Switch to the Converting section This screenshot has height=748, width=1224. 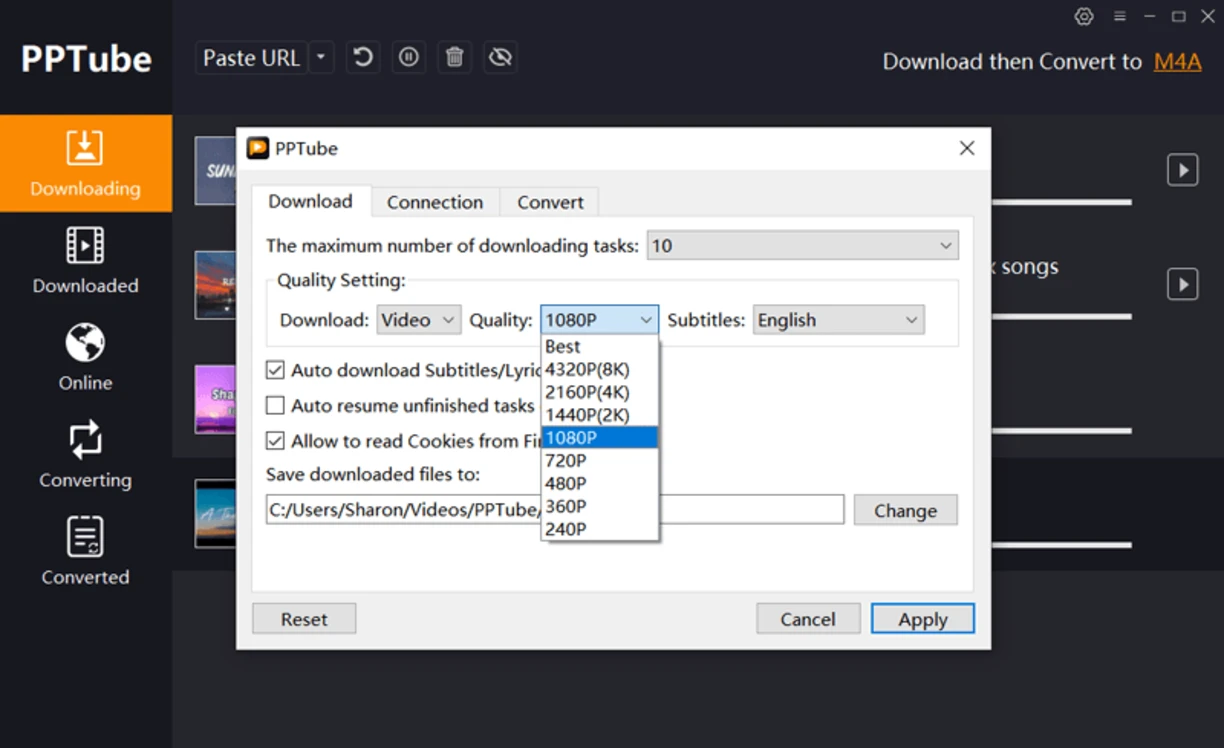point(85,454)
